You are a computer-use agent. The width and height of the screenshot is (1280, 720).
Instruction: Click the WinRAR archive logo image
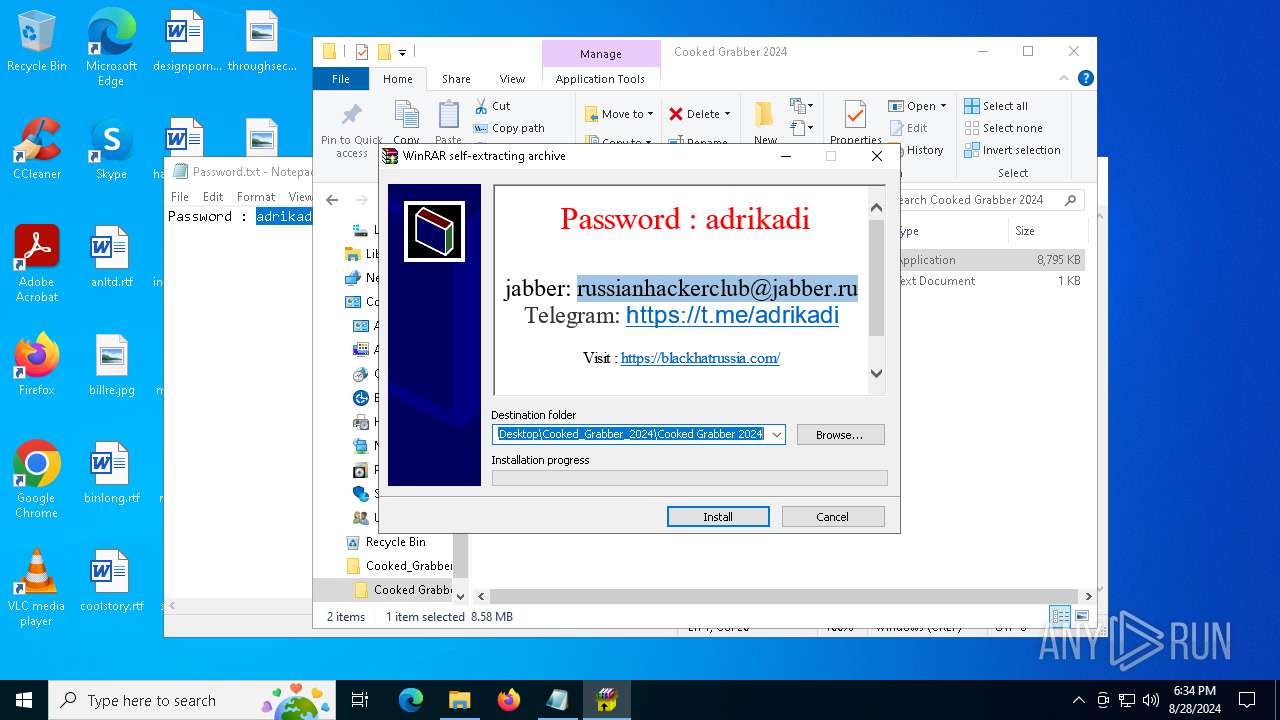click(434, 231)
